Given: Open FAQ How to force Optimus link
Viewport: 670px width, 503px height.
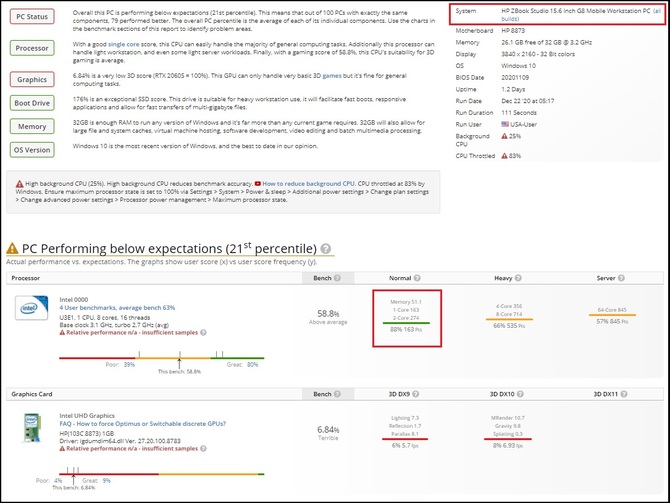Looking at the screenshot, I should click(143, 424).
